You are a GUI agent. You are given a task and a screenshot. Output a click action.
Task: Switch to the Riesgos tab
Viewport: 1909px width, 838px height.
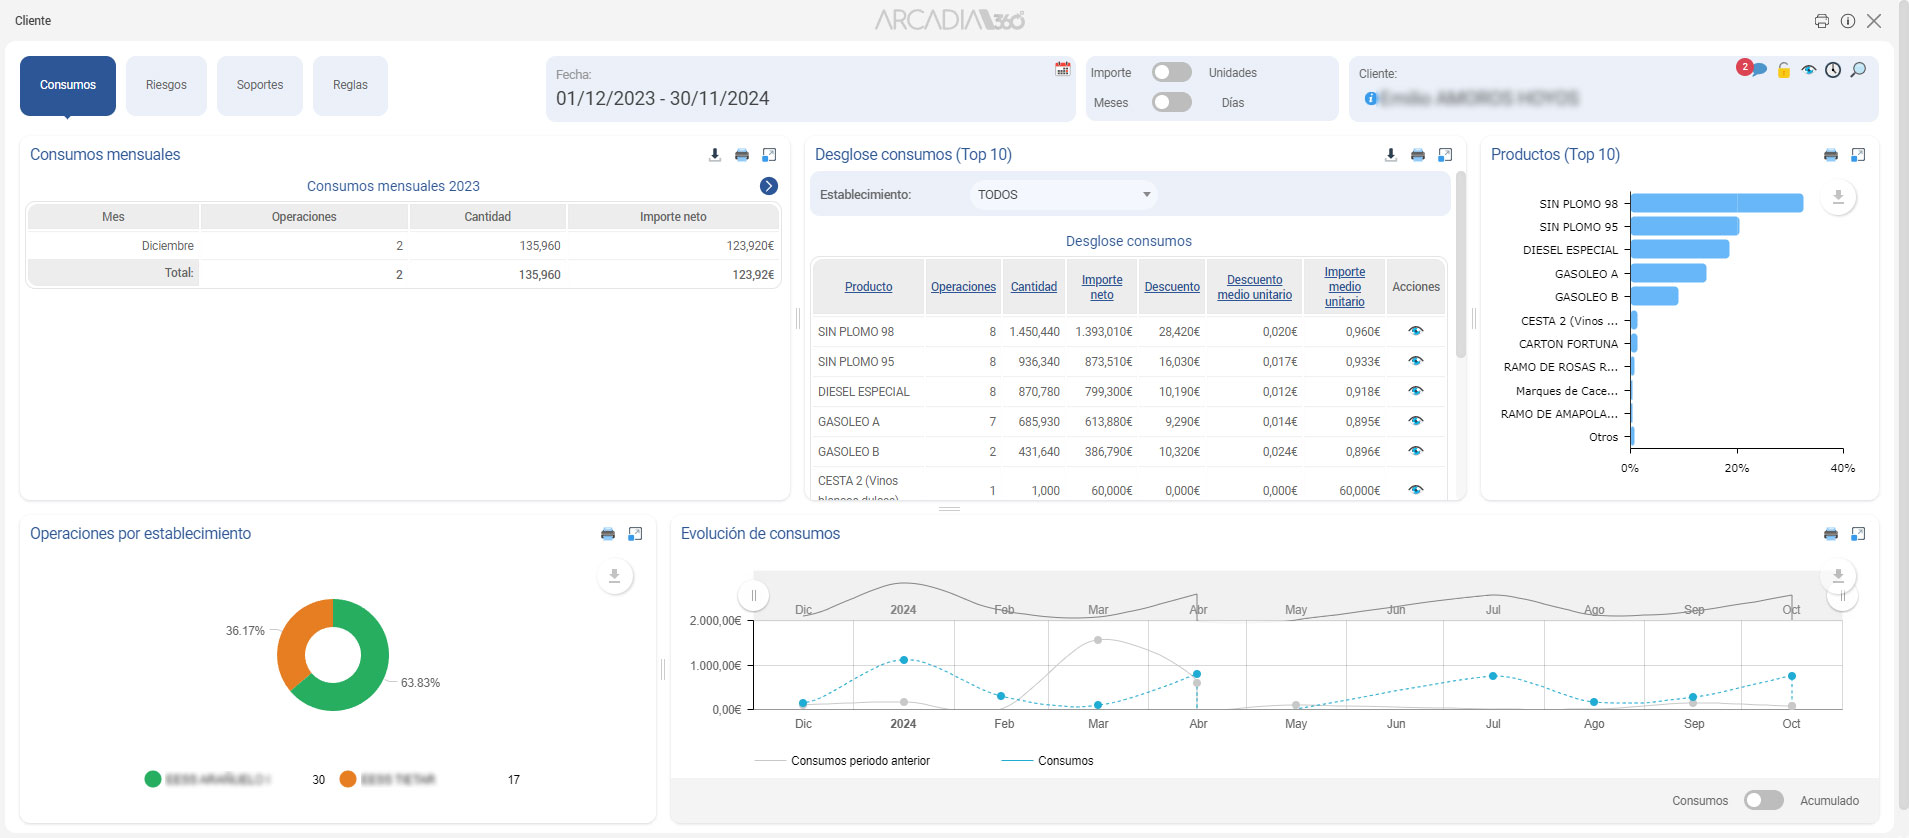click(x=166, y=86)
